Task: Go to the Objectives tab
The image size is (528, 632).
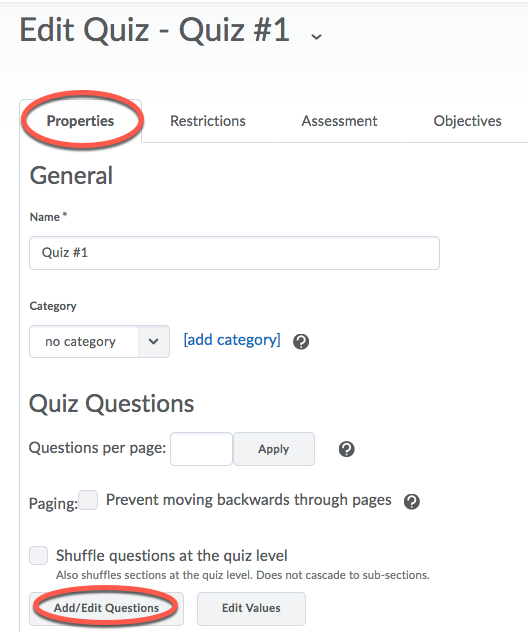Action: pos(468,121)
